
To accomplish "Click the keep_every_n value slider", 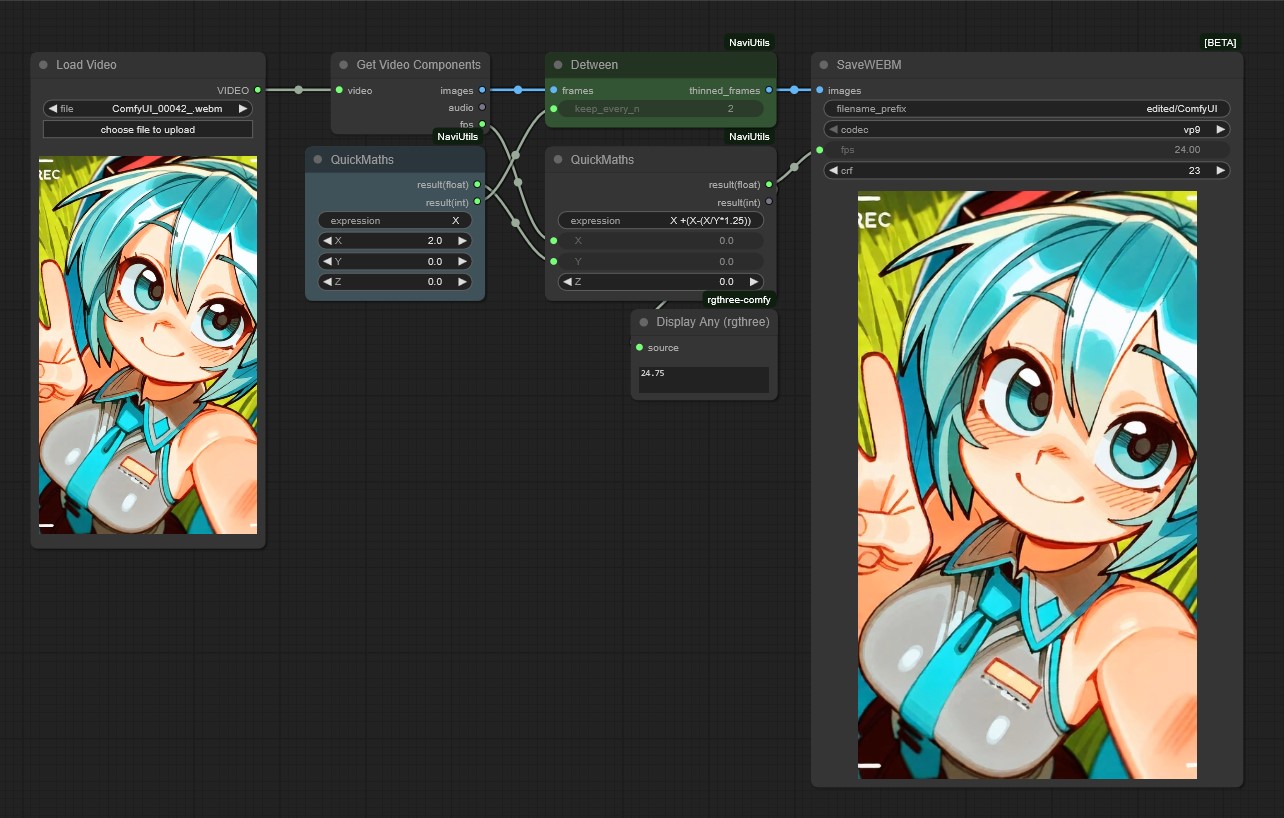I will point(660,109).
